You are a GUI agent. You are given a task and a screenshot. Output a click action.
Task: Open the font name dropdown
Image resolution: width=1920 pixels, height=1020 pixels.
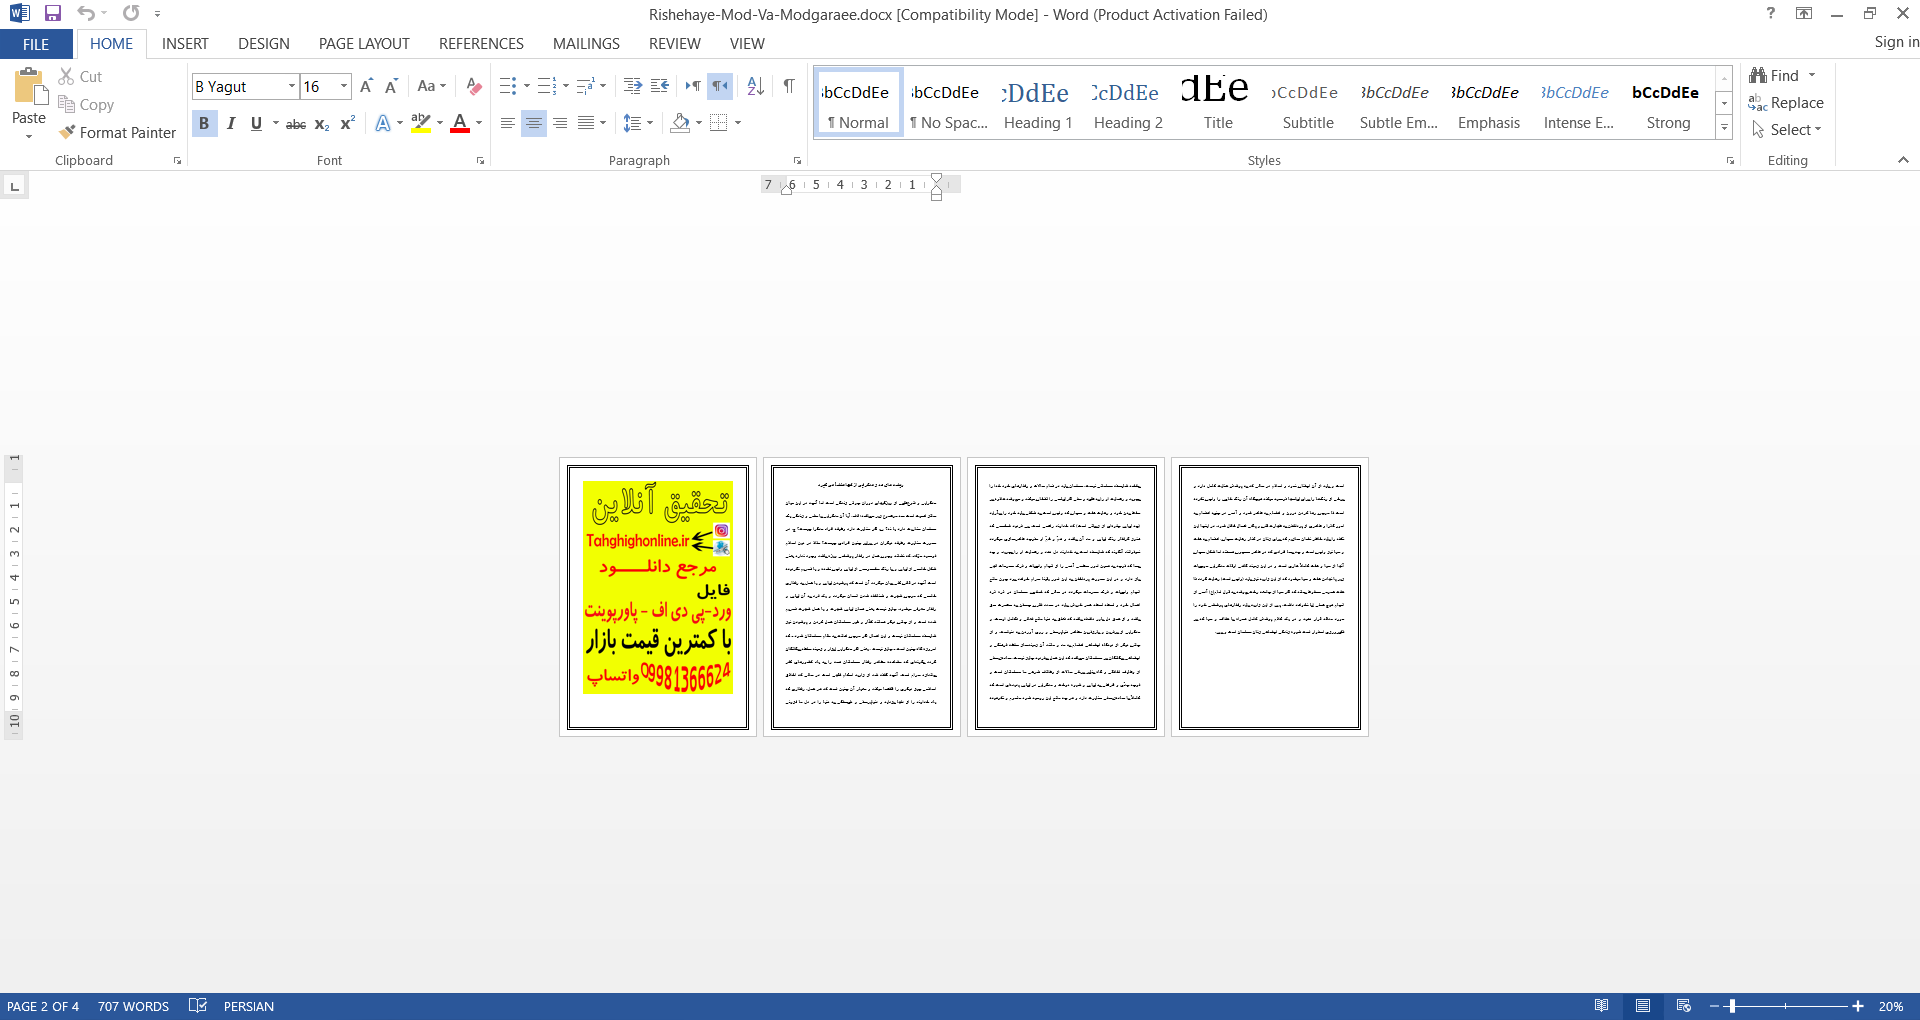(292, 87)
